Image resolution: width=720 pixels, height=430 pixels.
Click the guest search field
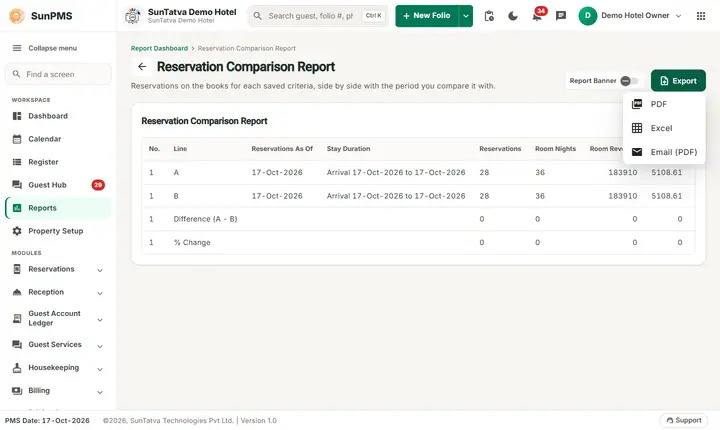point(318,16)
